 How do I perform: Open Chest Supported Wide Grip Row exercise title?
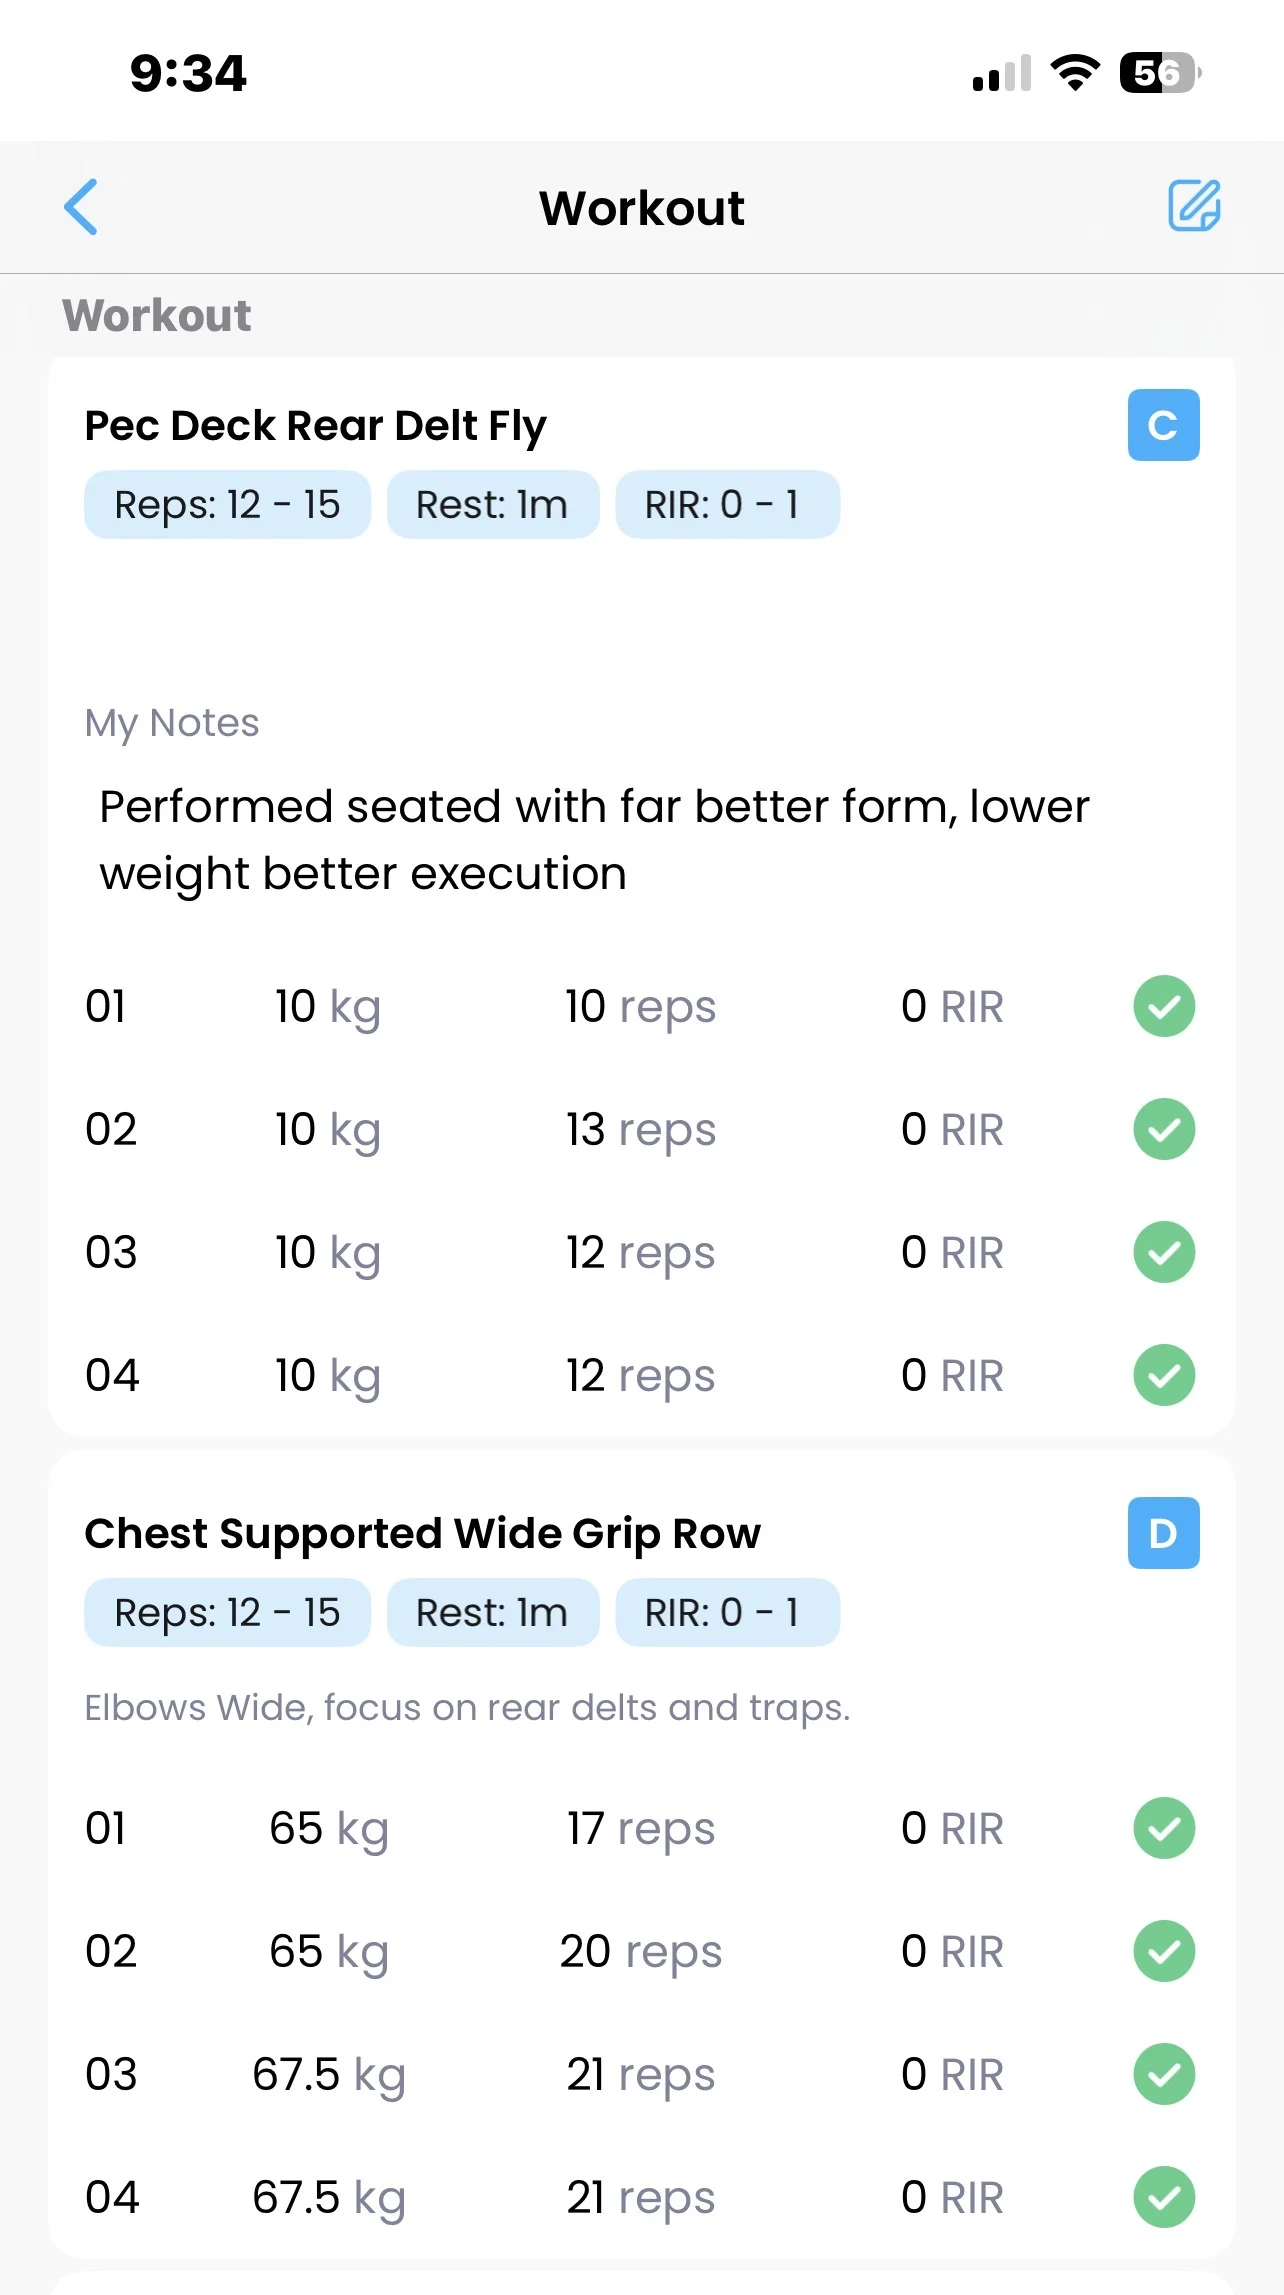pos(422,1534)
